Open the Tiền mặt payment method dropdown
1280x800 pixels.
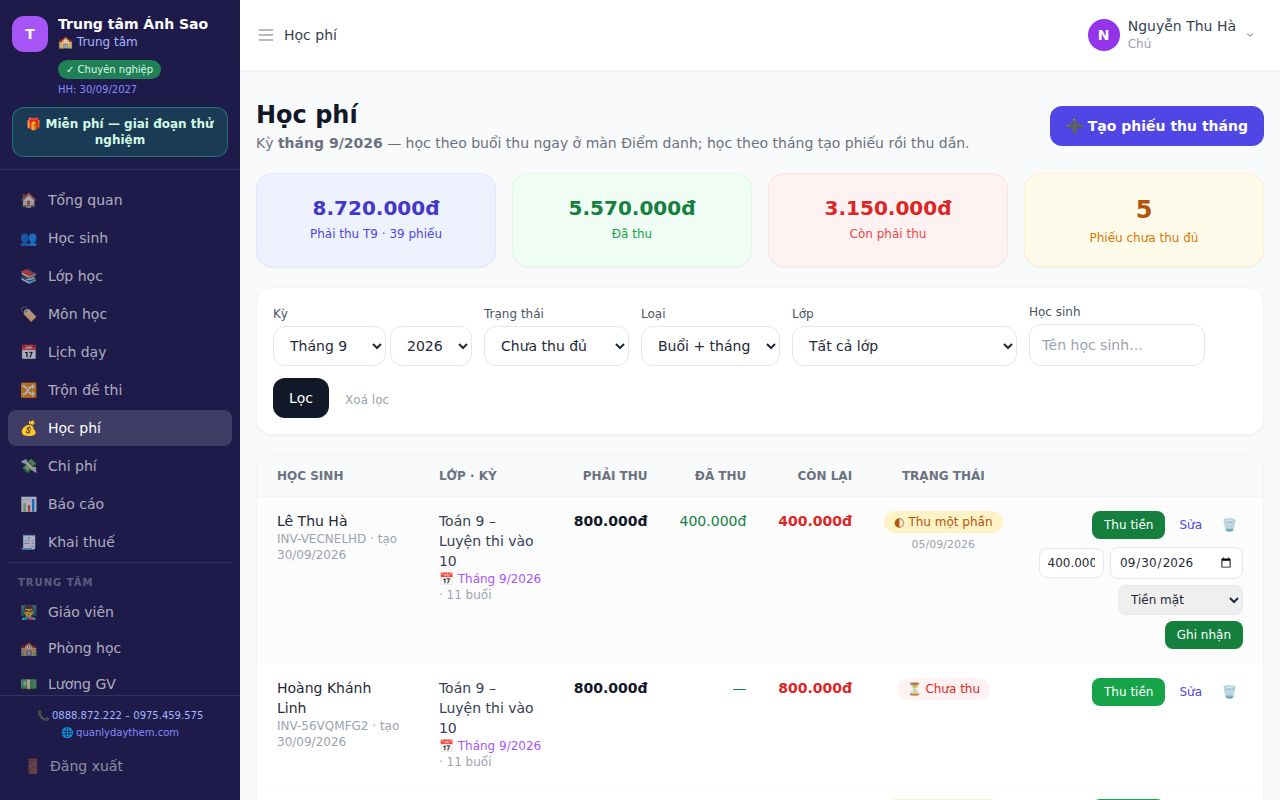pos(1180,600)
